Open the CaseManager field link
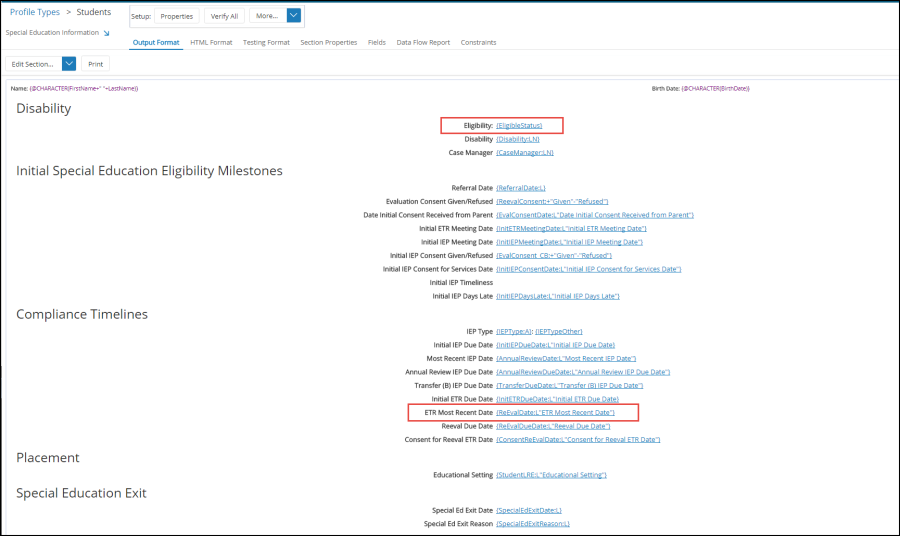The image size is (900, 536). pos(525,152)
